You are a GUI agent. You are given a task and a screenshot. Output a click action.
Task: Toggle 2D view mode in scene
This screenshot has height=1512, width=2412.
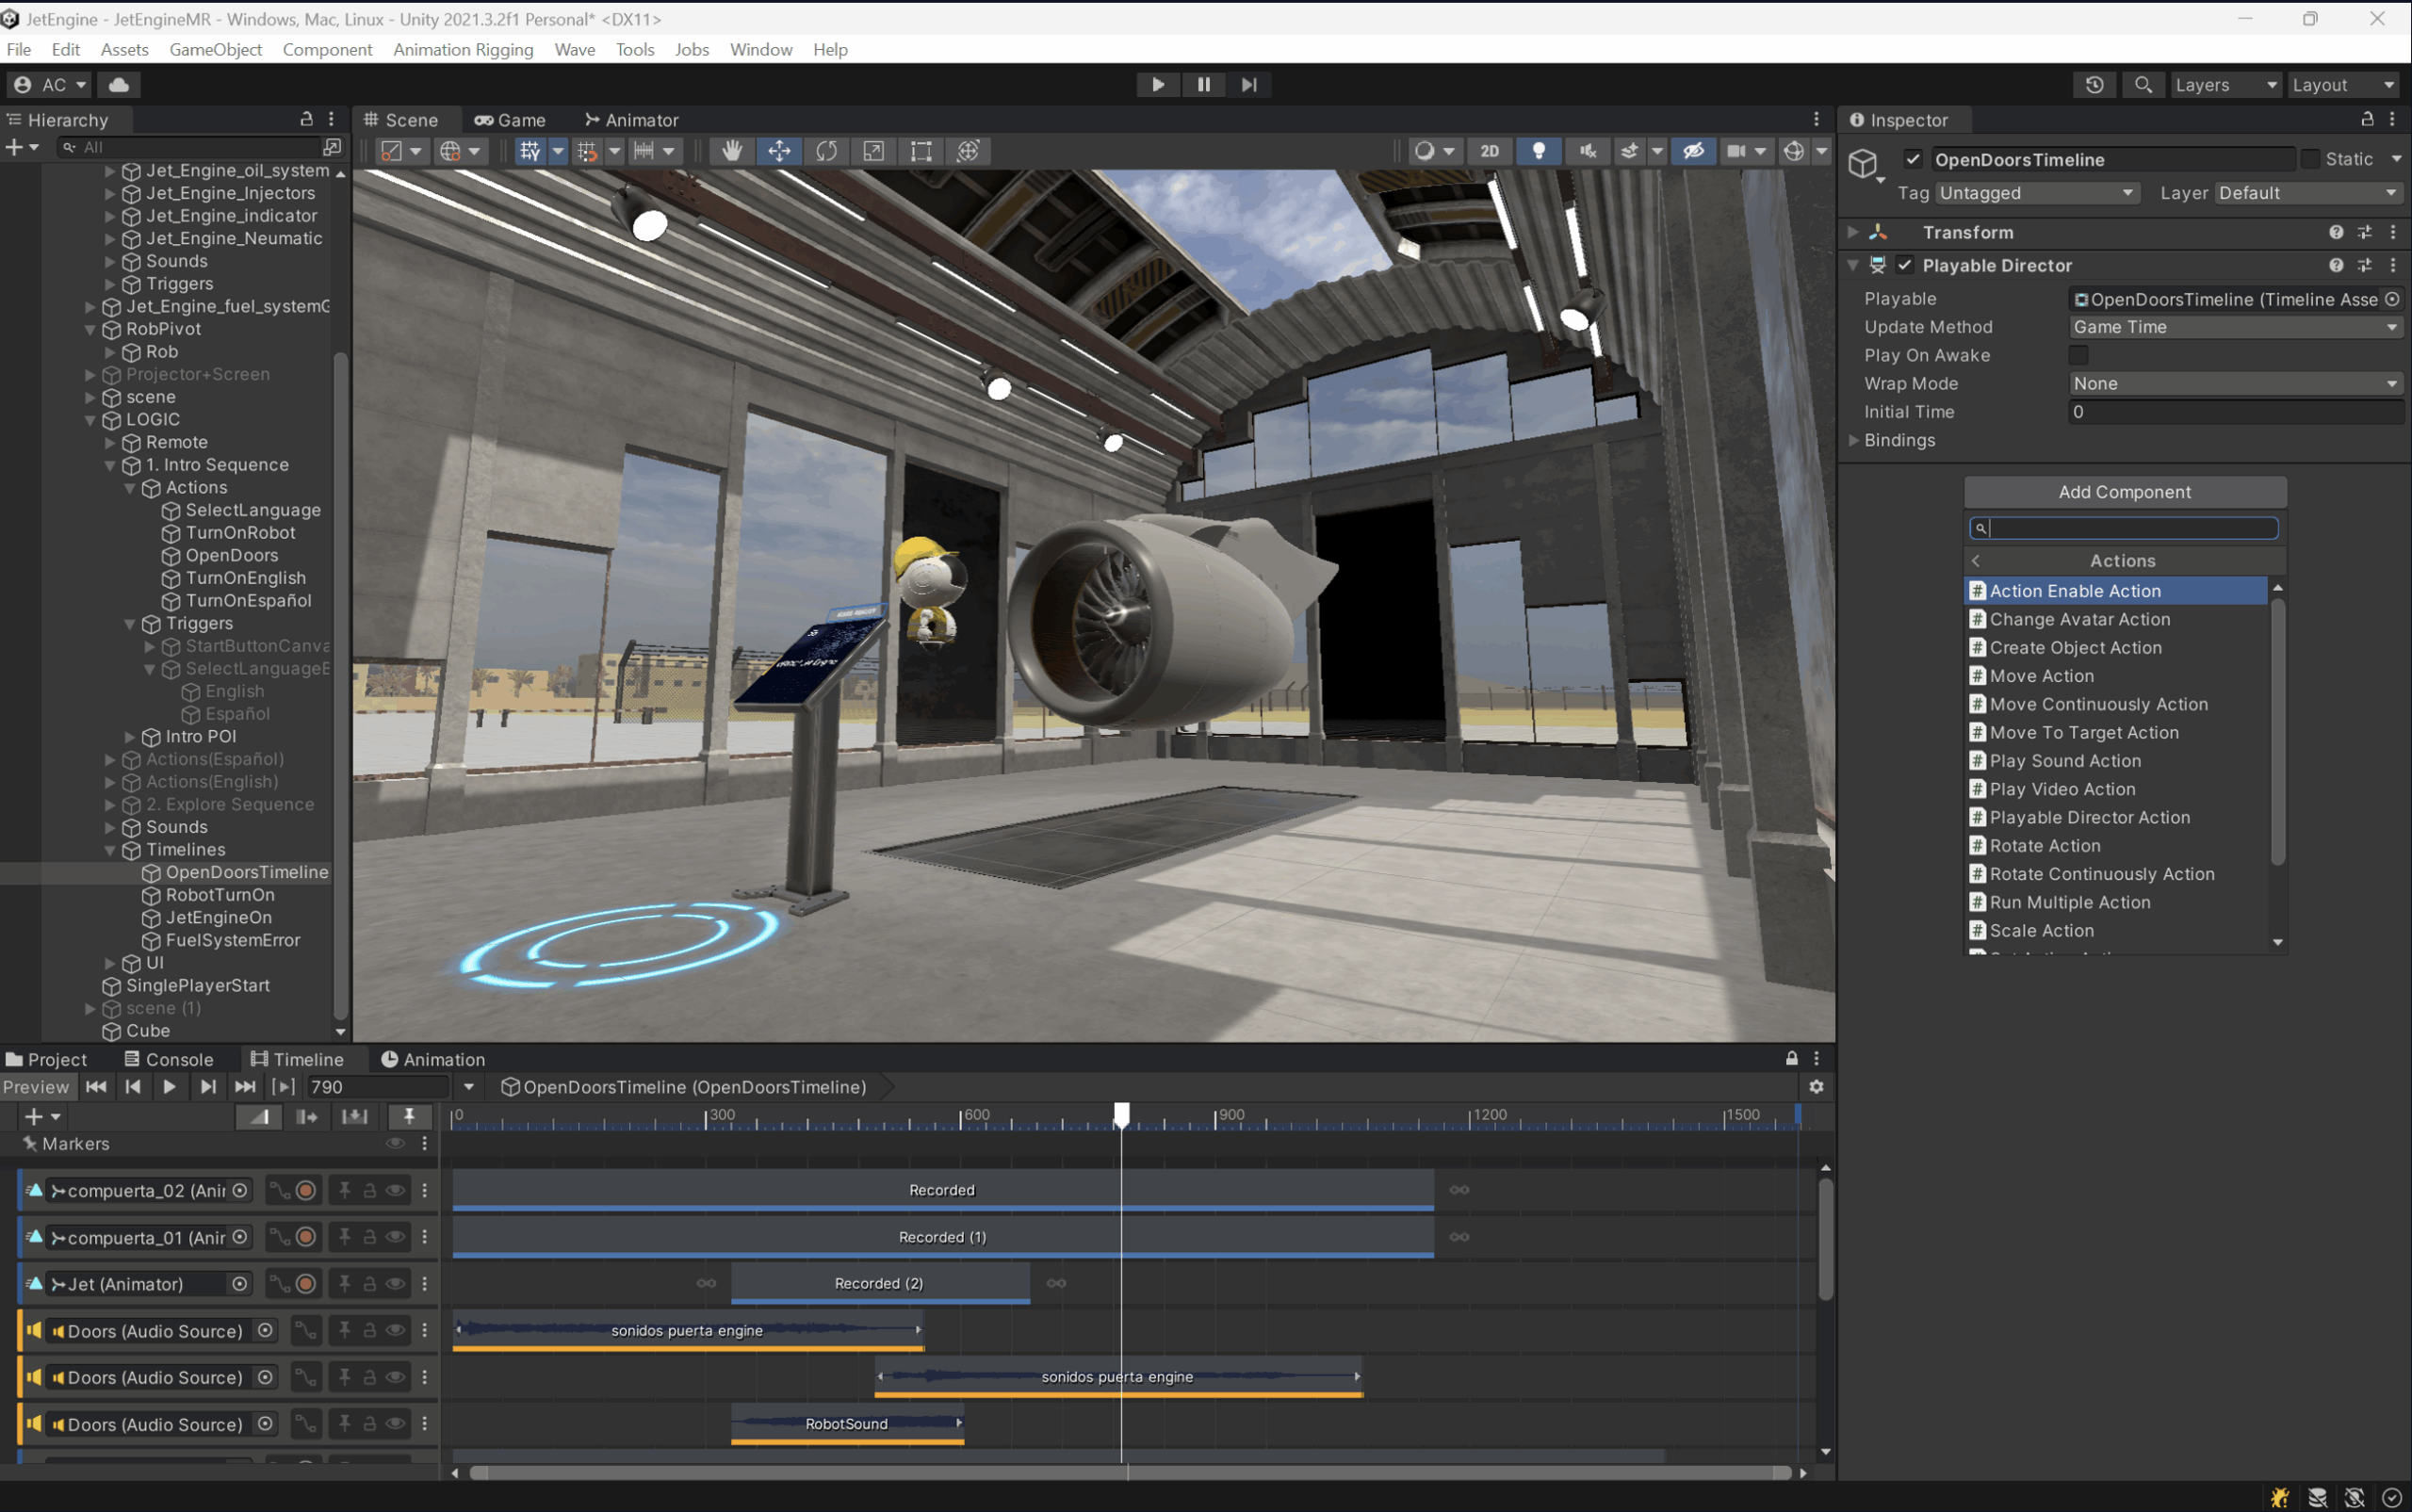1489,151
